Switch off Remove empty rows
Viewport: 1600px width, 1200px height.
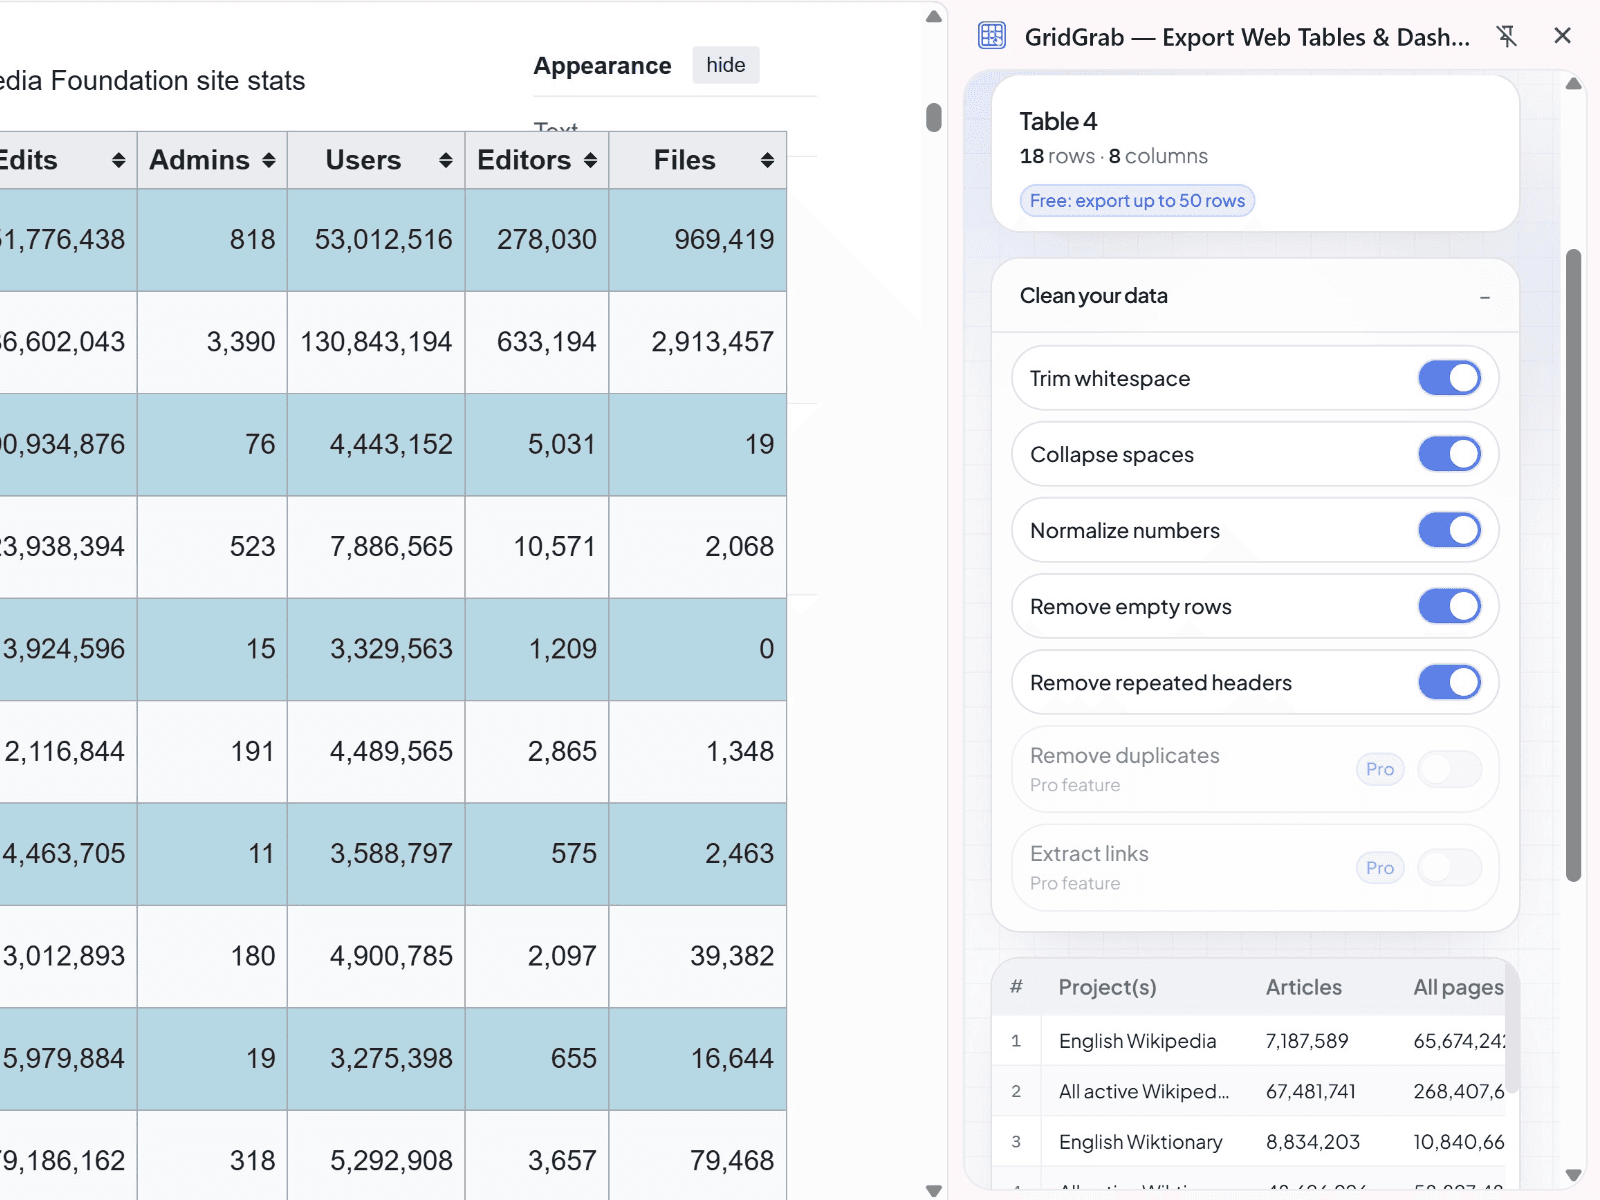pyautogui.click(x=1449, y=606)
